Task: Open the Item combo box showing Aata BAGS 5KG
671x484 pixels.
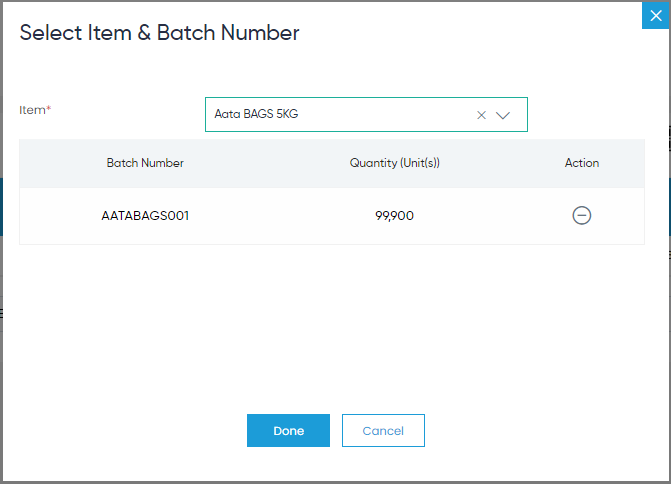Action: [x=366, y=114]
